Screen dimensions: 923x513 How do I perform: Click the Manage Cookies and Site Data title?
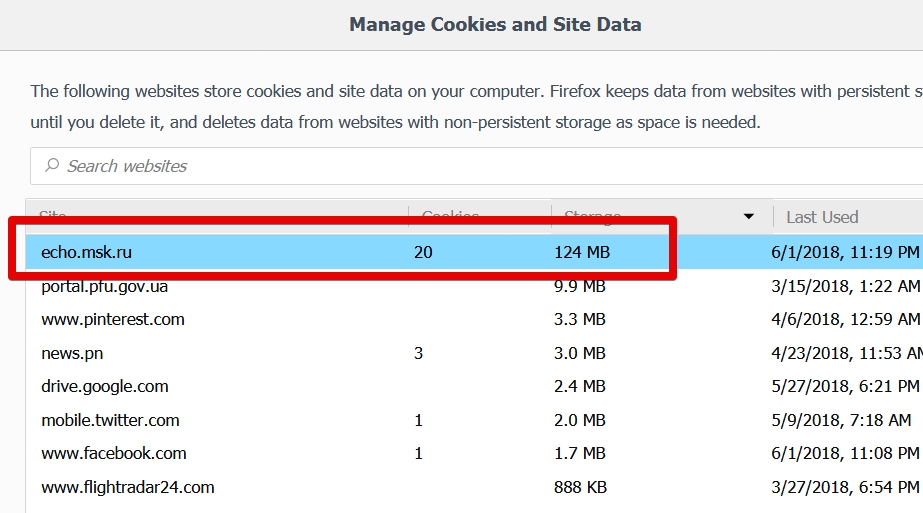point(495,24)
